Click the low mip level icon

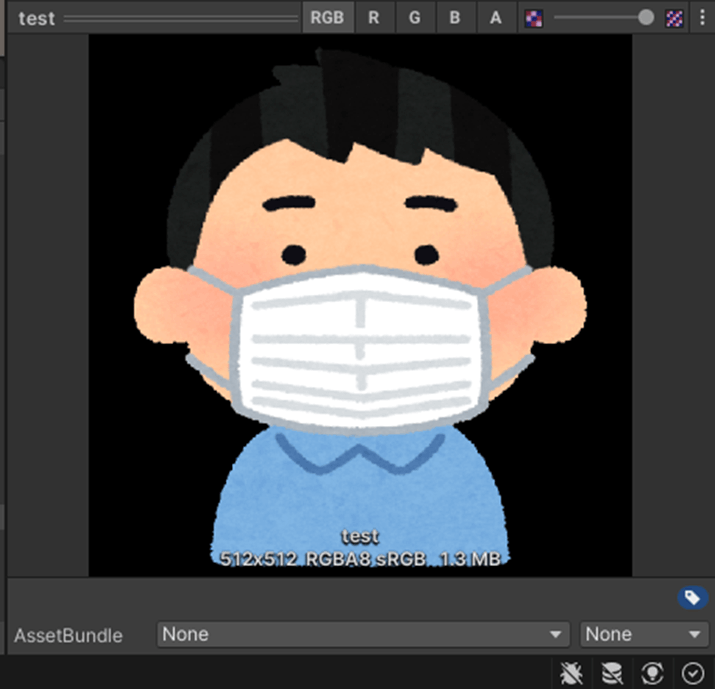(x=534, y=19)
